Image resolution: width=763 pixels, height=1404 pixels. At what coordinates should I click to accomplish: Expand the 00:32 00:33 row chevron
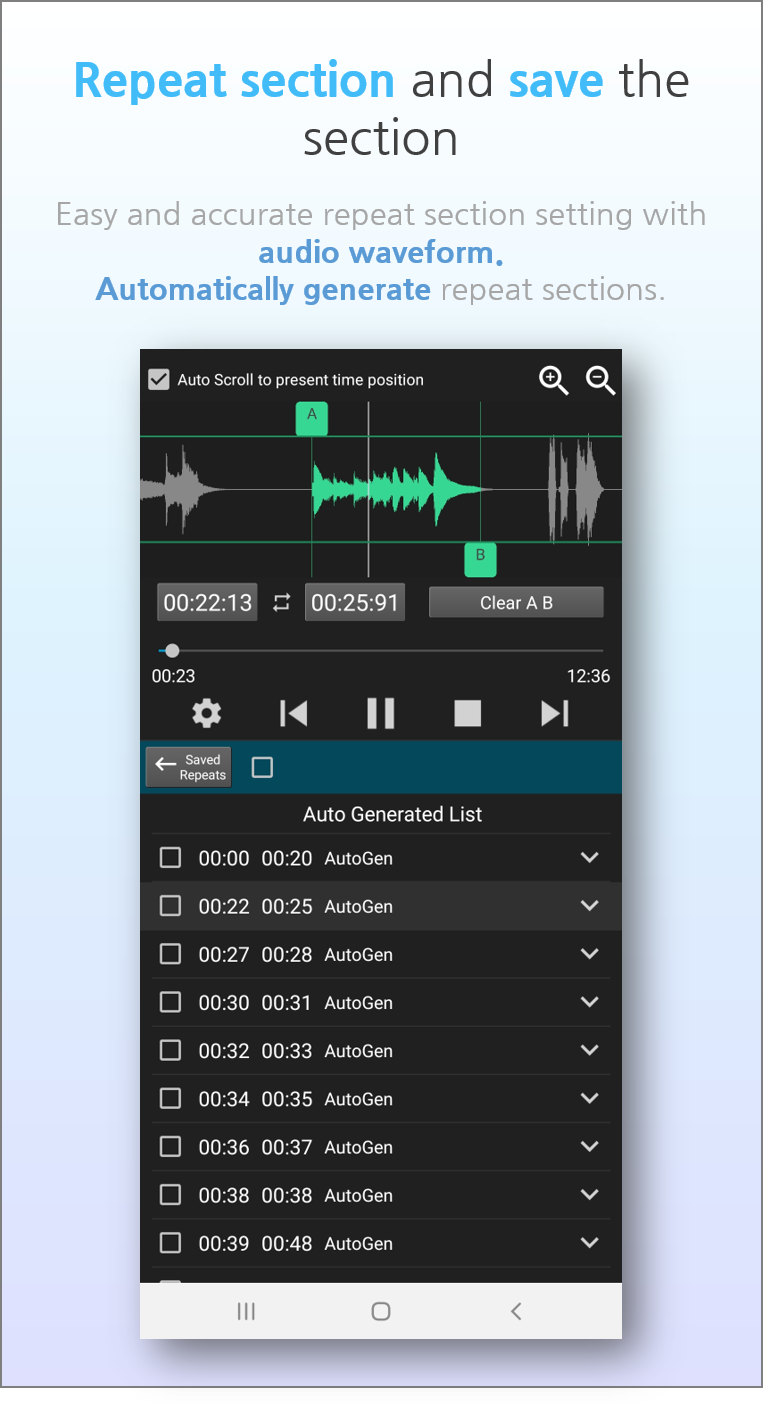click(x=590, y=1050)
